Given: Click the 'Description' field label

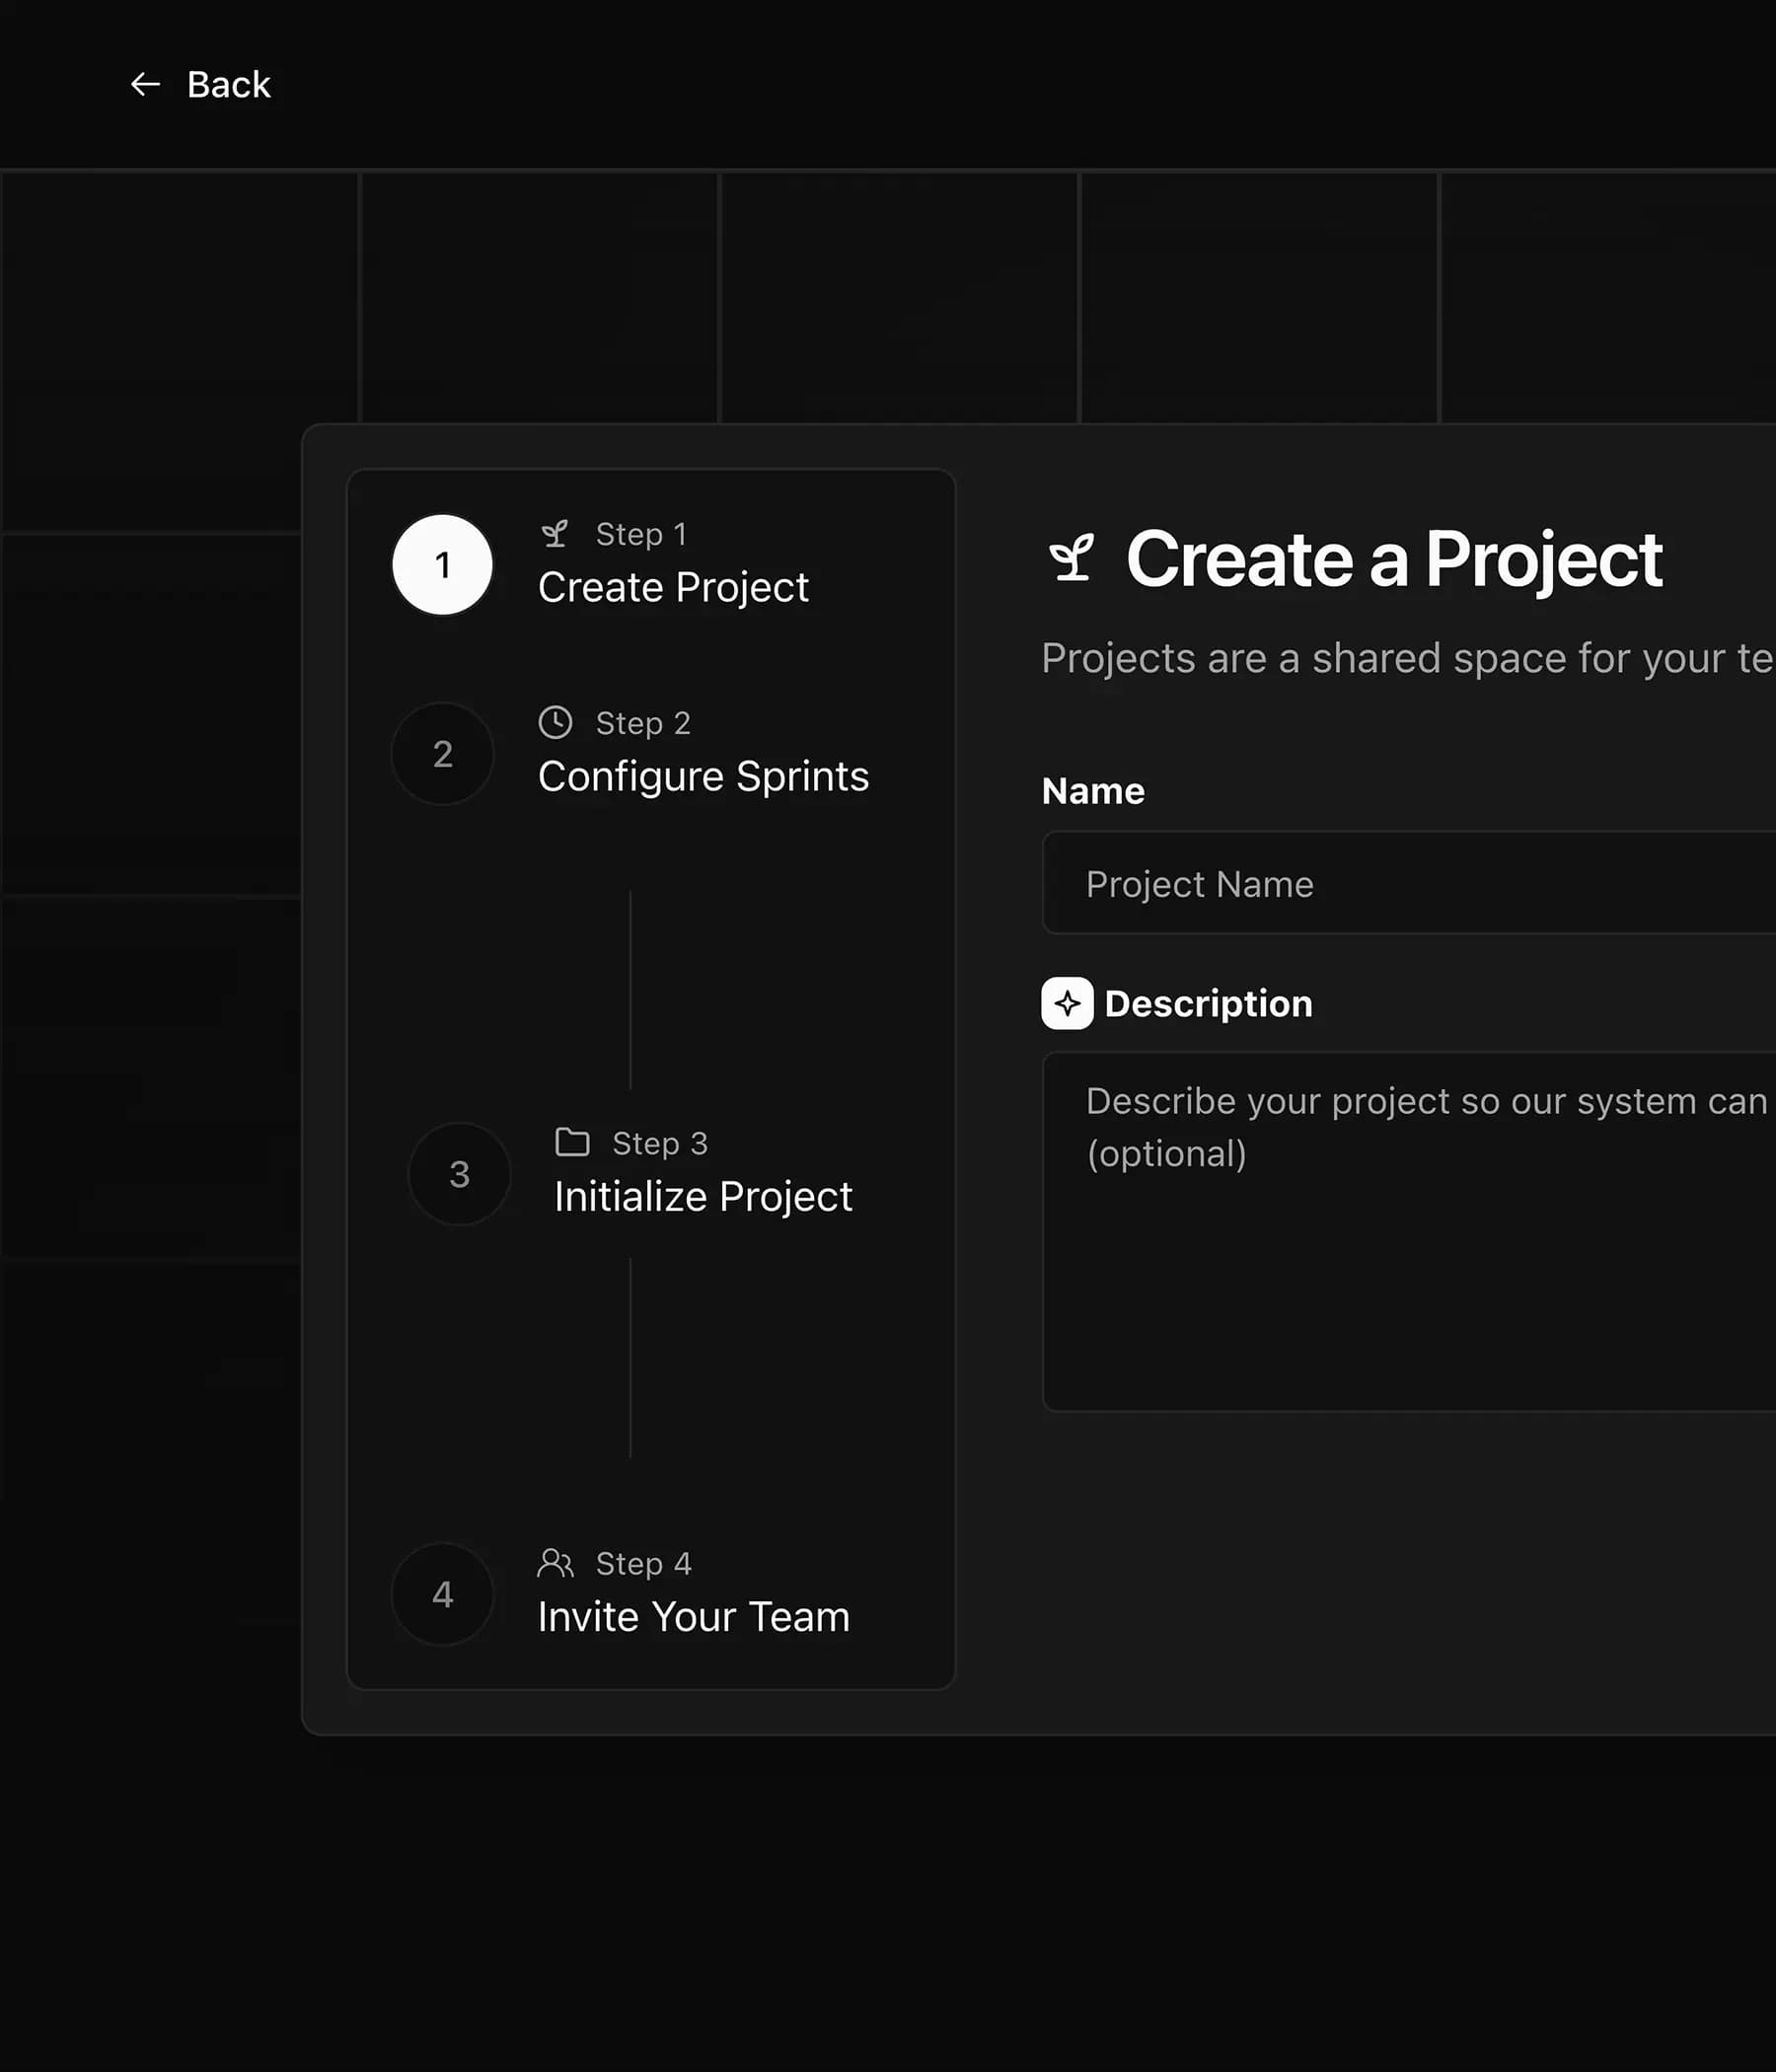Looking at the screenshot, I should [x=1208, y=1004].
